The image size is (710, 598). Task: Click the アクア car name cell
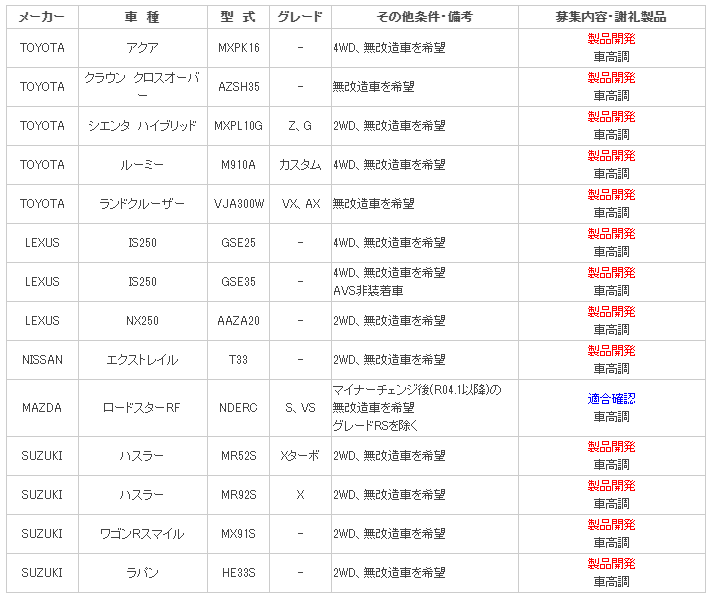[x=143, y=48]
